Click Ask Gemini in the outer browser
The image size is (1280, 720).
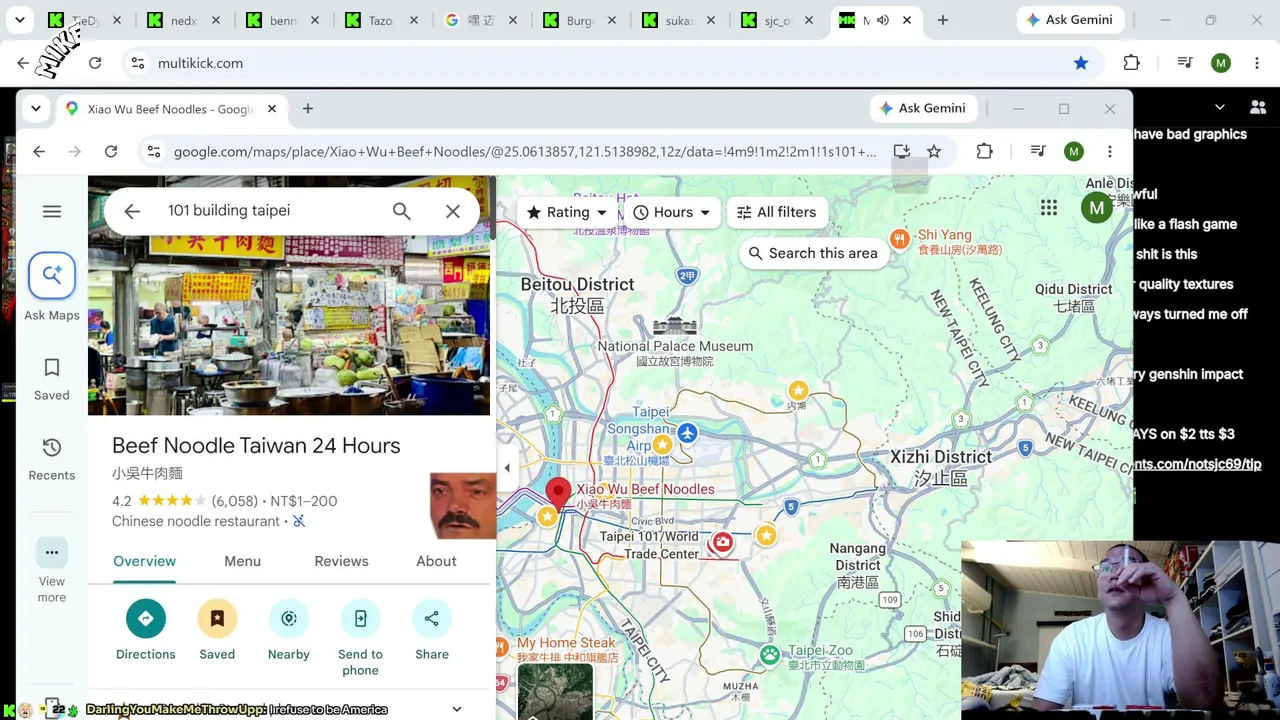click(1069, 20)
